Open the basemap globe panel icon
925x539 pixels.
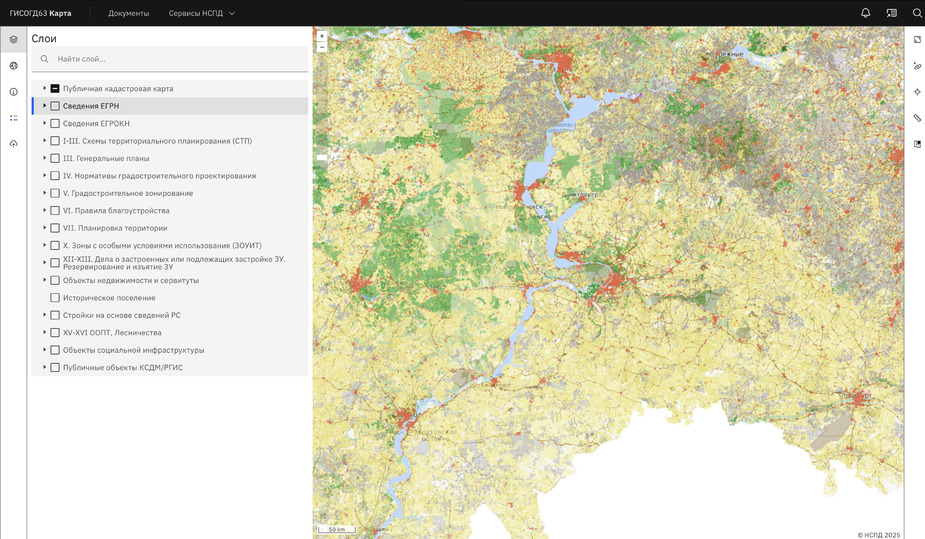[14, 66]
